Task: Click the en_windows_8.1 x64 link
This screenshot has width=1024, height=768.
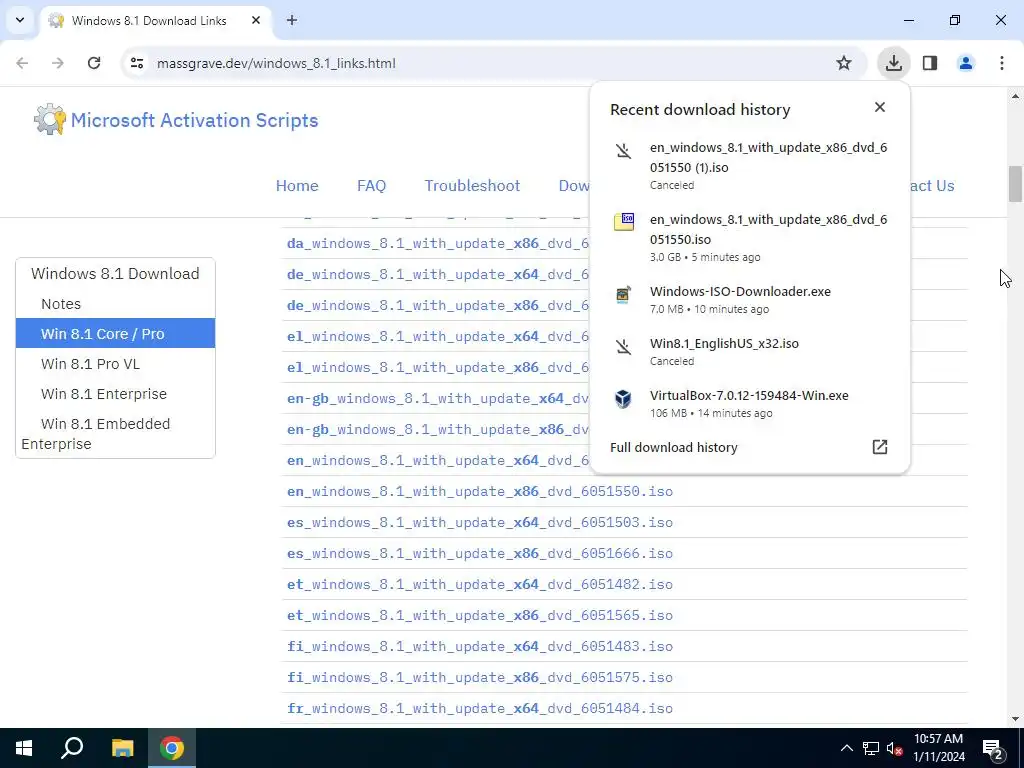Action: coord(438,460)
